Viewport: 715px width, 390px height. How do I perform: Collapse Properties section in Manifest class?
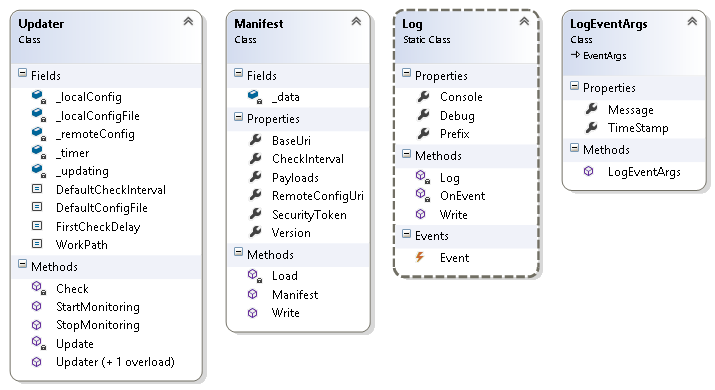238,117
